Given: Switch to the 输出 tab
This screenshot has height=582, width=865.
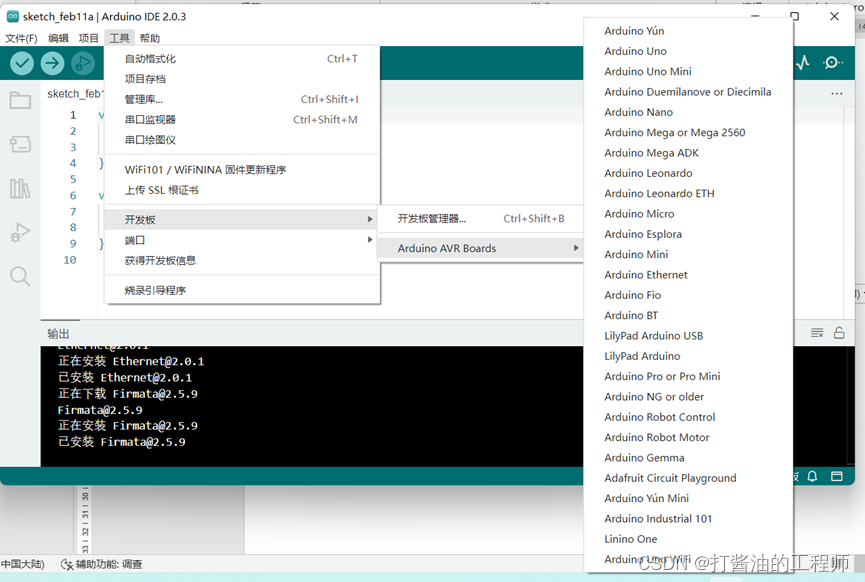Looking at the screenshot, I should tap(58, 332).
